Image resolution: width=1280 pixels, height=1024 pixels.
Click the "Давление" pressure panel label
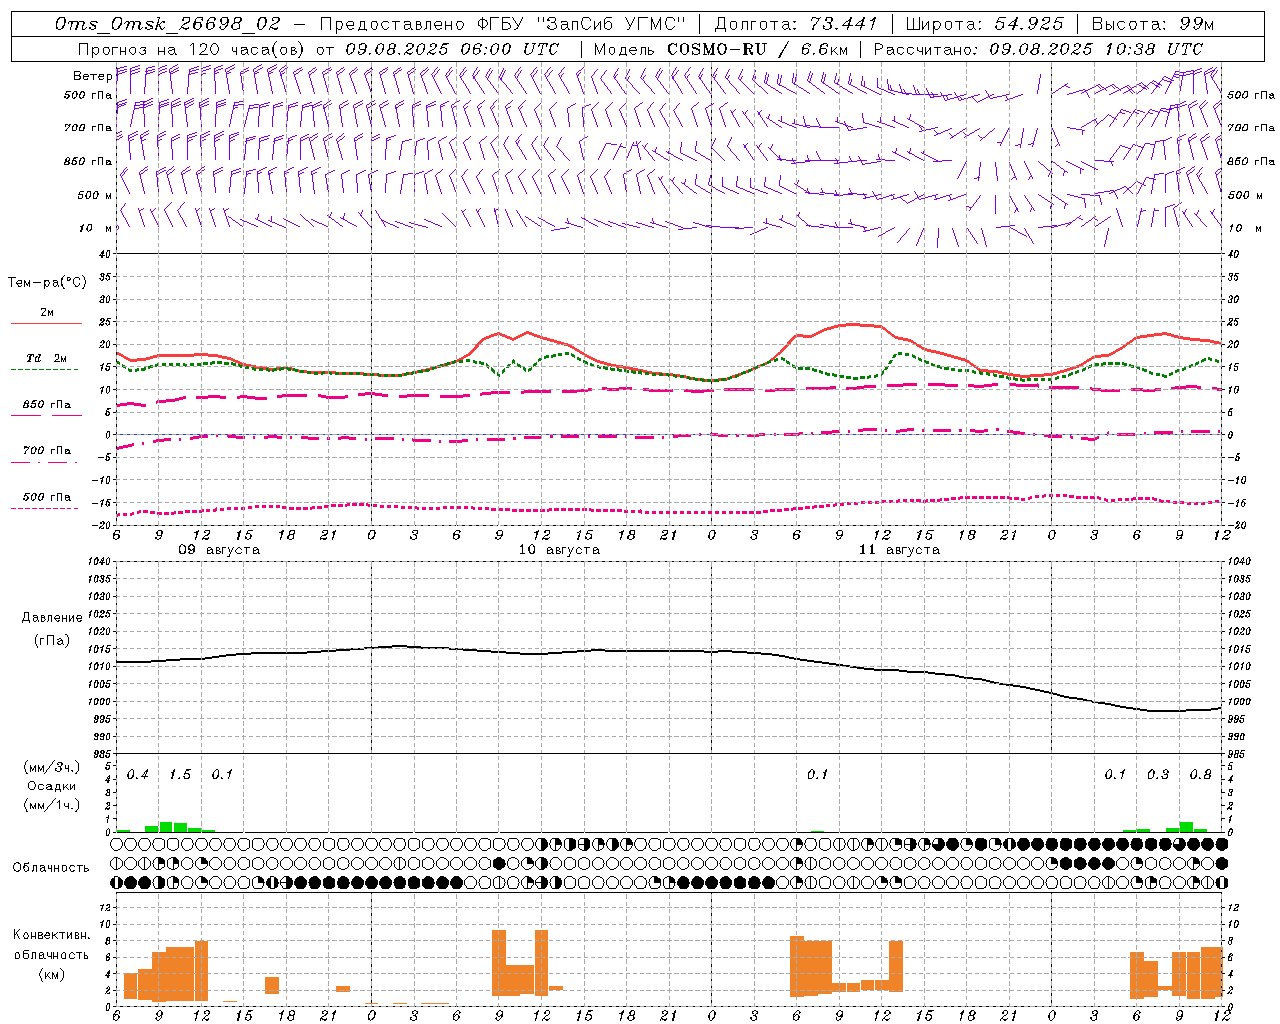tap(50, 618)
